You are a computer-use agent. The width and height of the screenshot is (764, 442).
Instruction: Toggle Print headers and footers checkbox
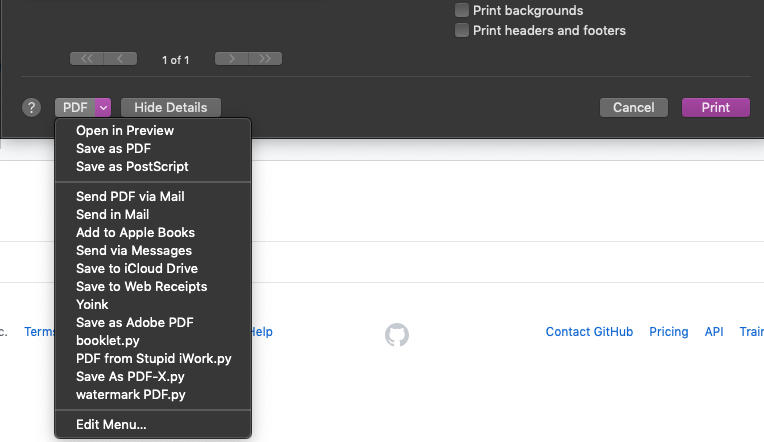[461, 30]
